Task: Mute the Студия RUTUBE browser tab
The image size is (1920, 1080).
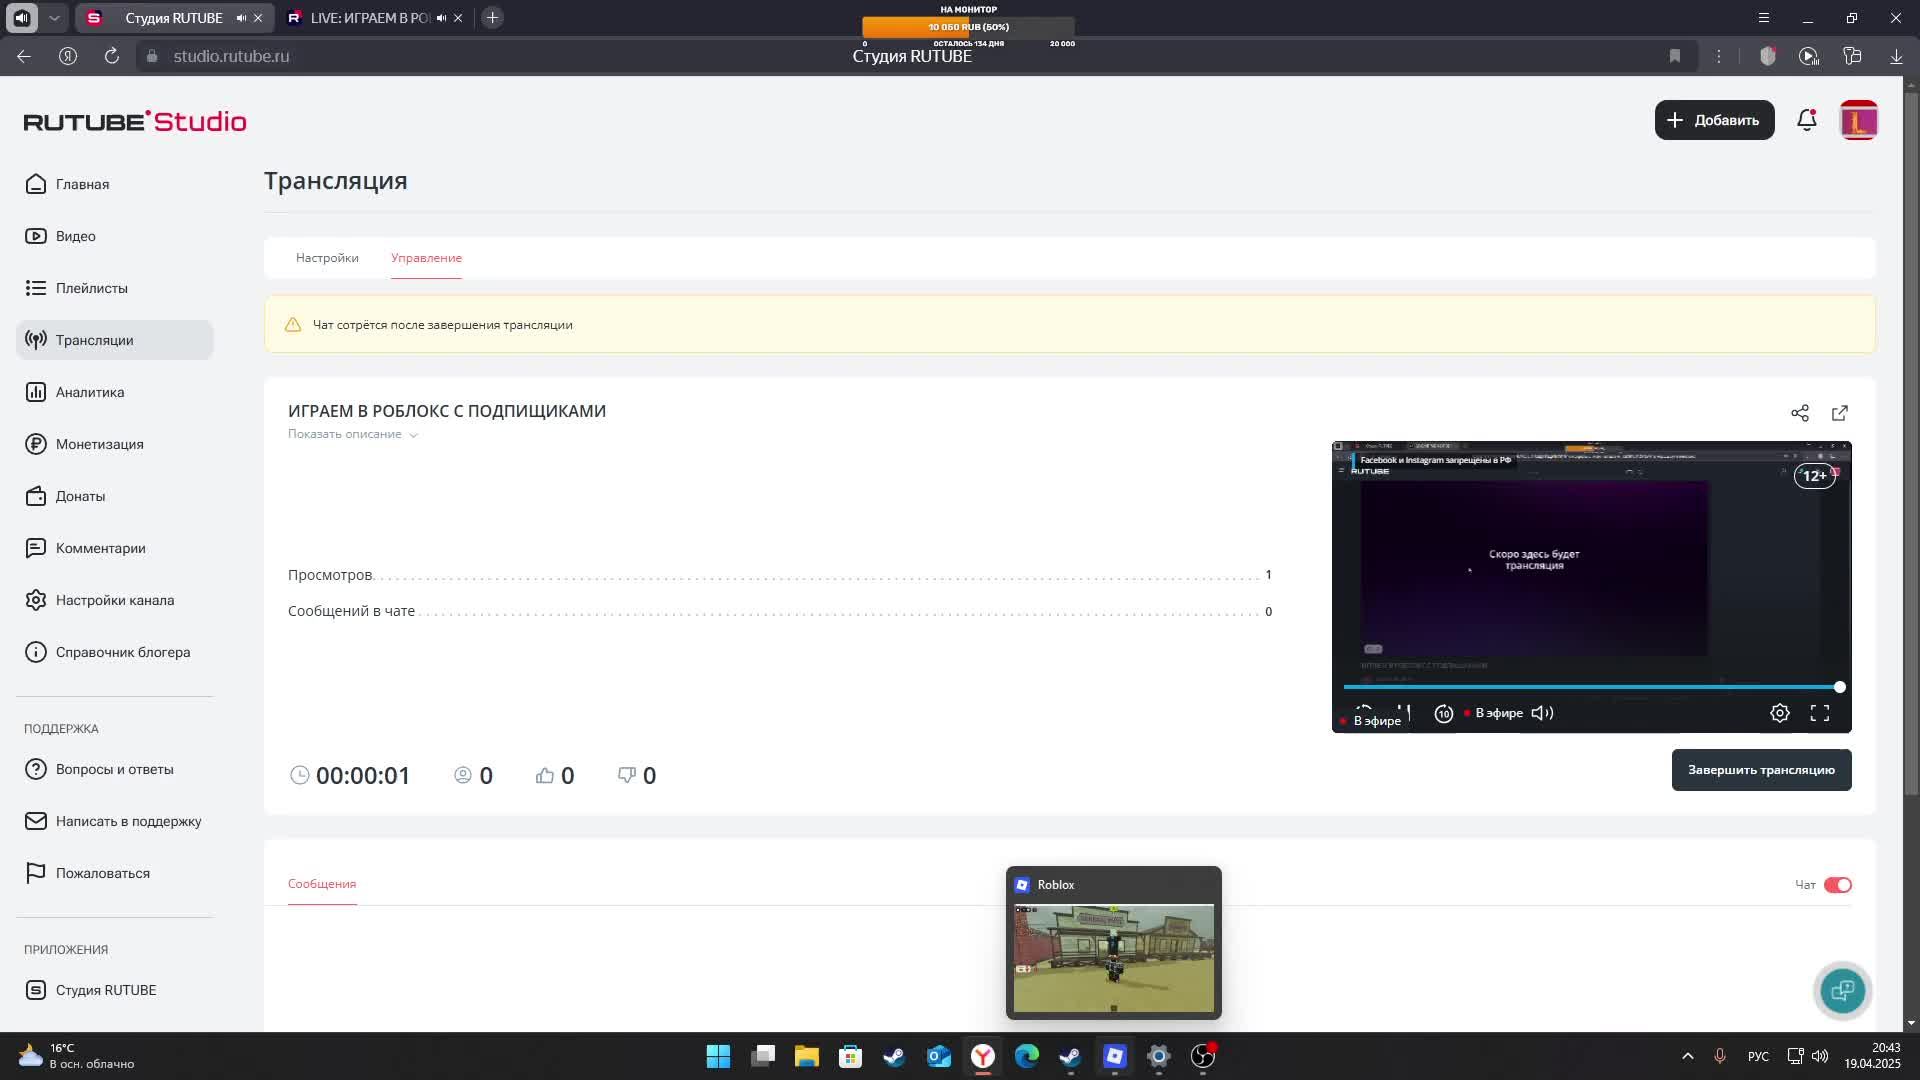Action: tap(241, 18)
